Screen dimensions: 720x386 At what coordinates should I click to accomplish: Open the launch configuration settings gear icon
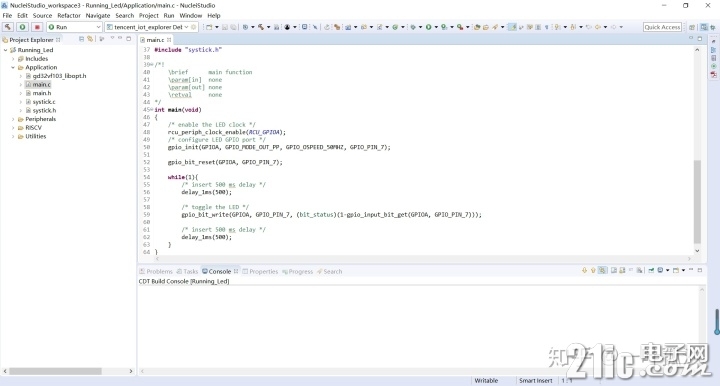[x=194, y=27]
